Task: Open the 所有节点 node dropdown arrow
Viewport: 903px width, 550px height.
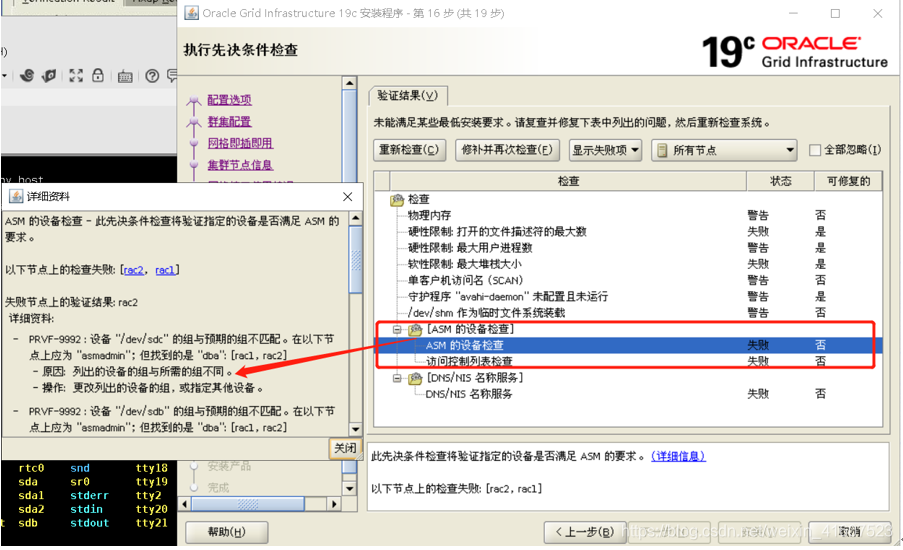Action: click(790, 150)
